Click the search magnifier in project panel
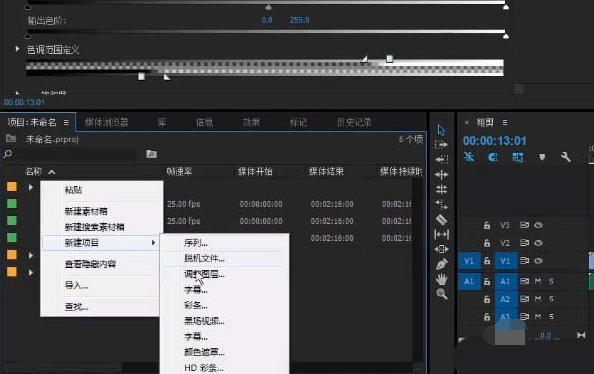The width and height of the screenshot is (594, 374). coord(7,154)
